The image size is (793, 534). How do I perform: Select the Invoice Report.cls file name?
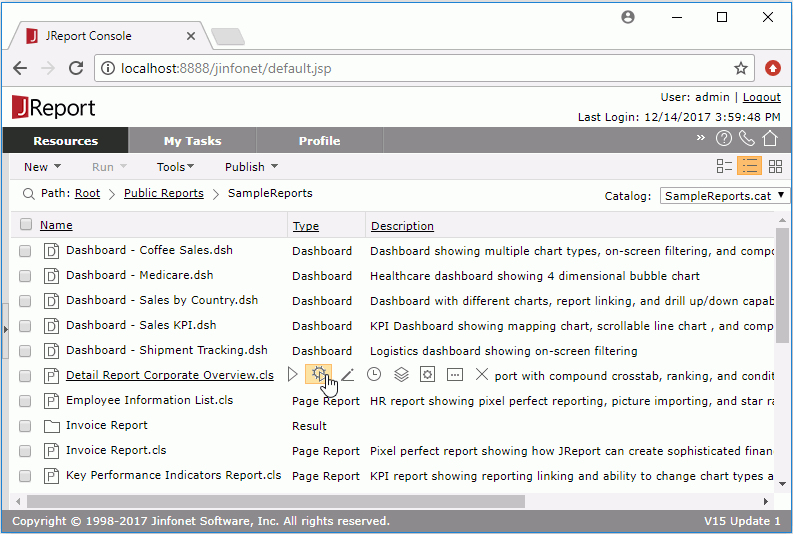pos(116,451)
